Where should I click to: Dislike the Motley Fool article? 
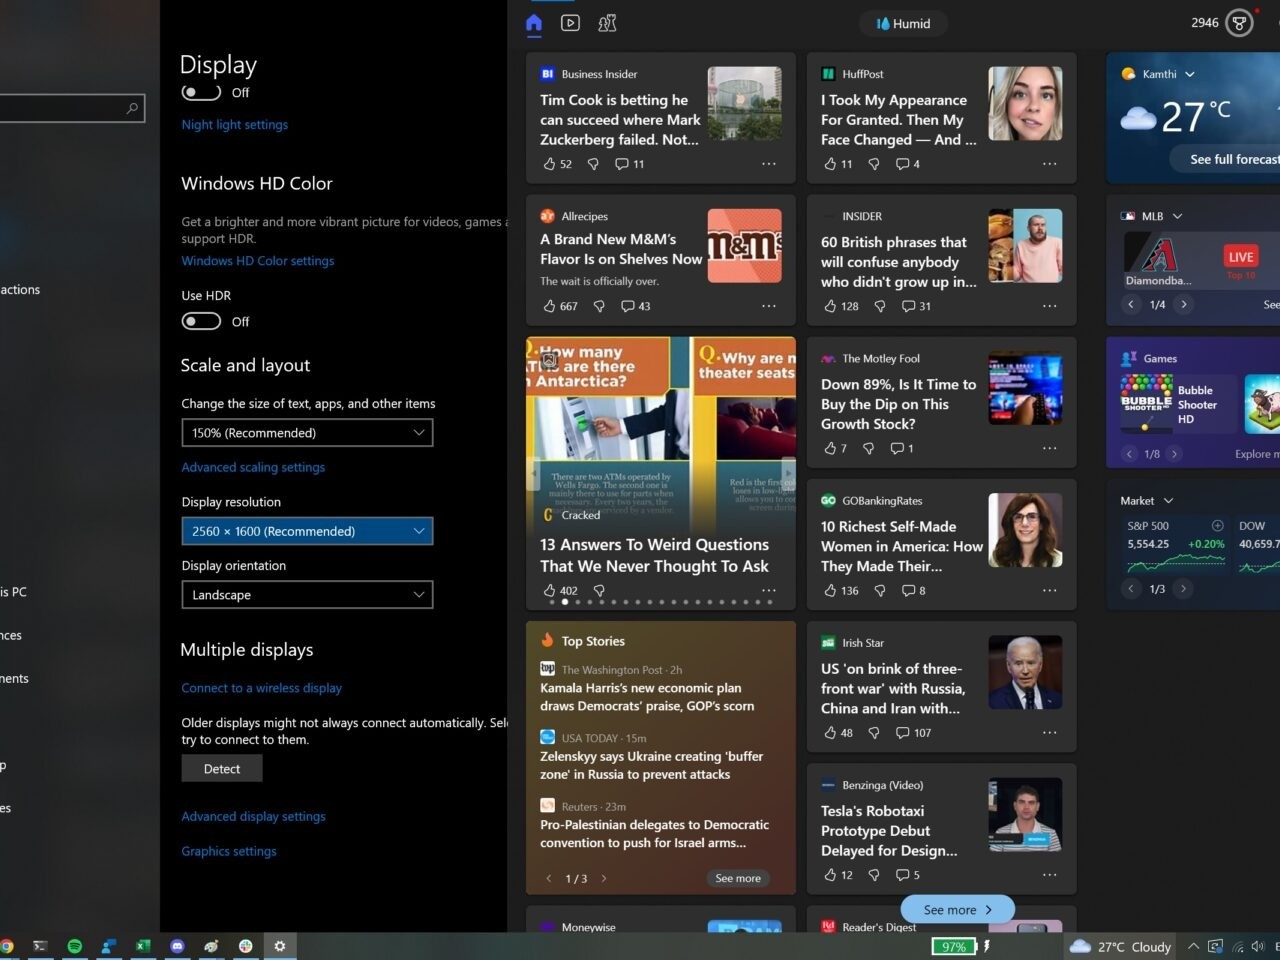[x=868, y=448]
